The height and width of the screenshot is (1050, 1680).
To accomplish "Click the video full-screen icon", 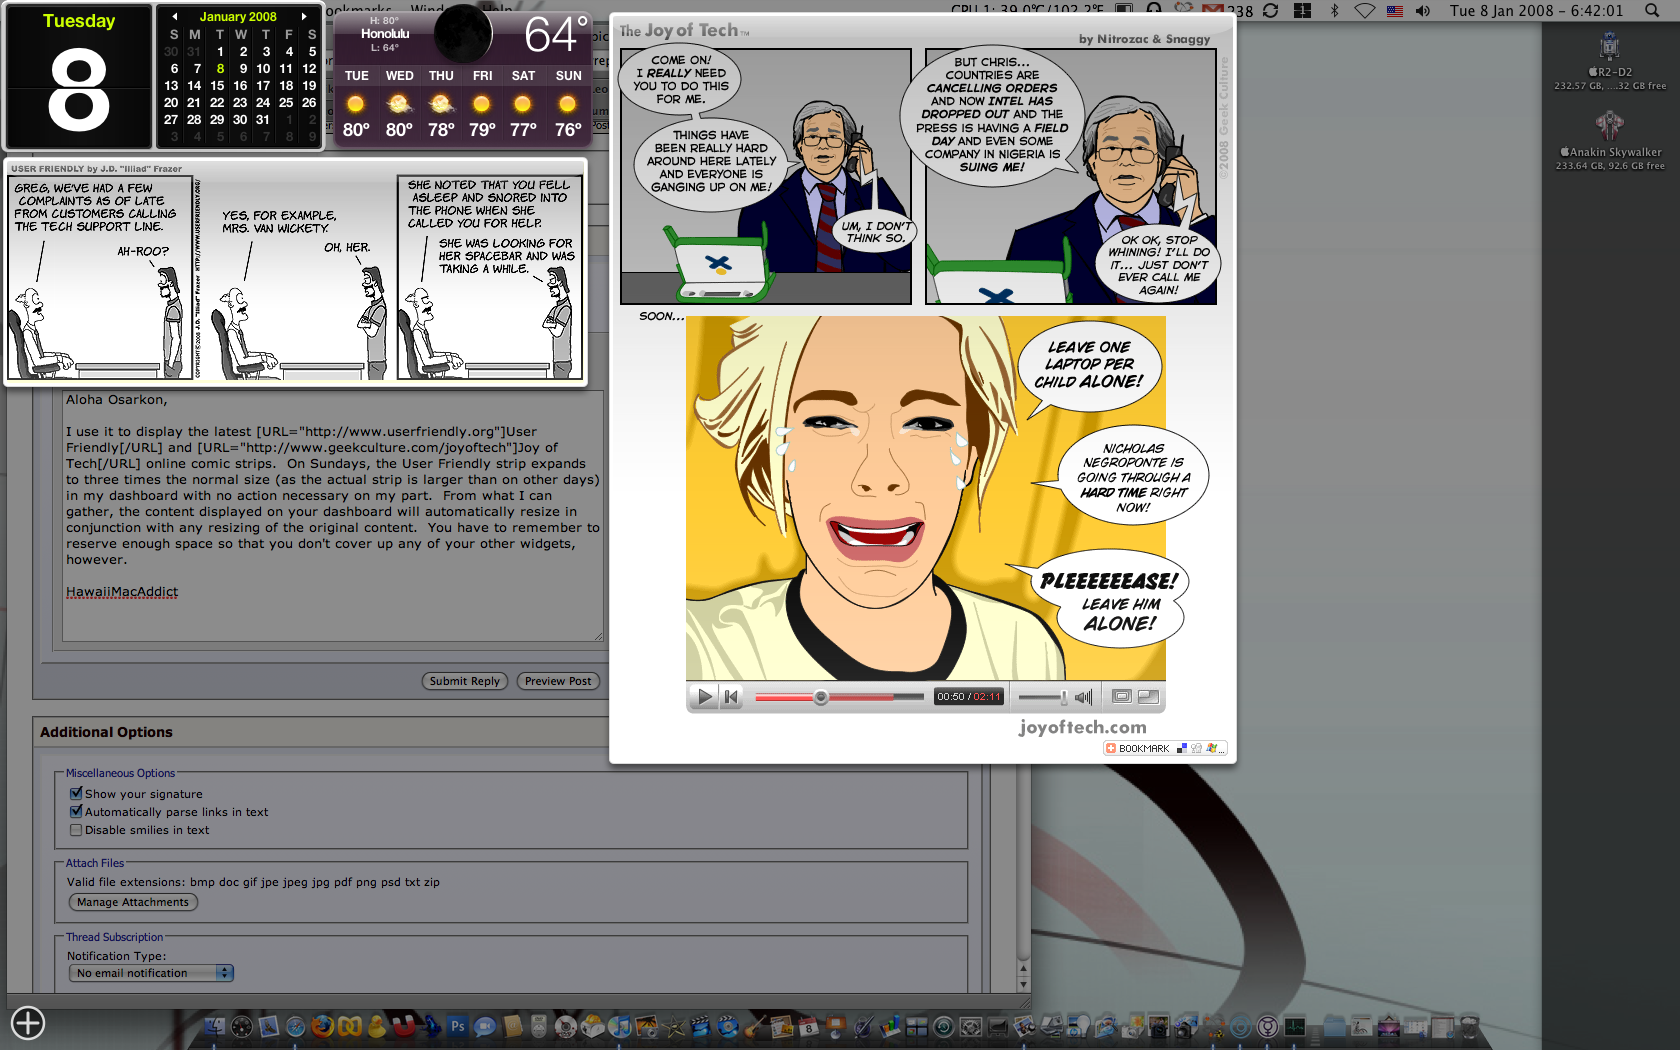I will coord(1122,697).
